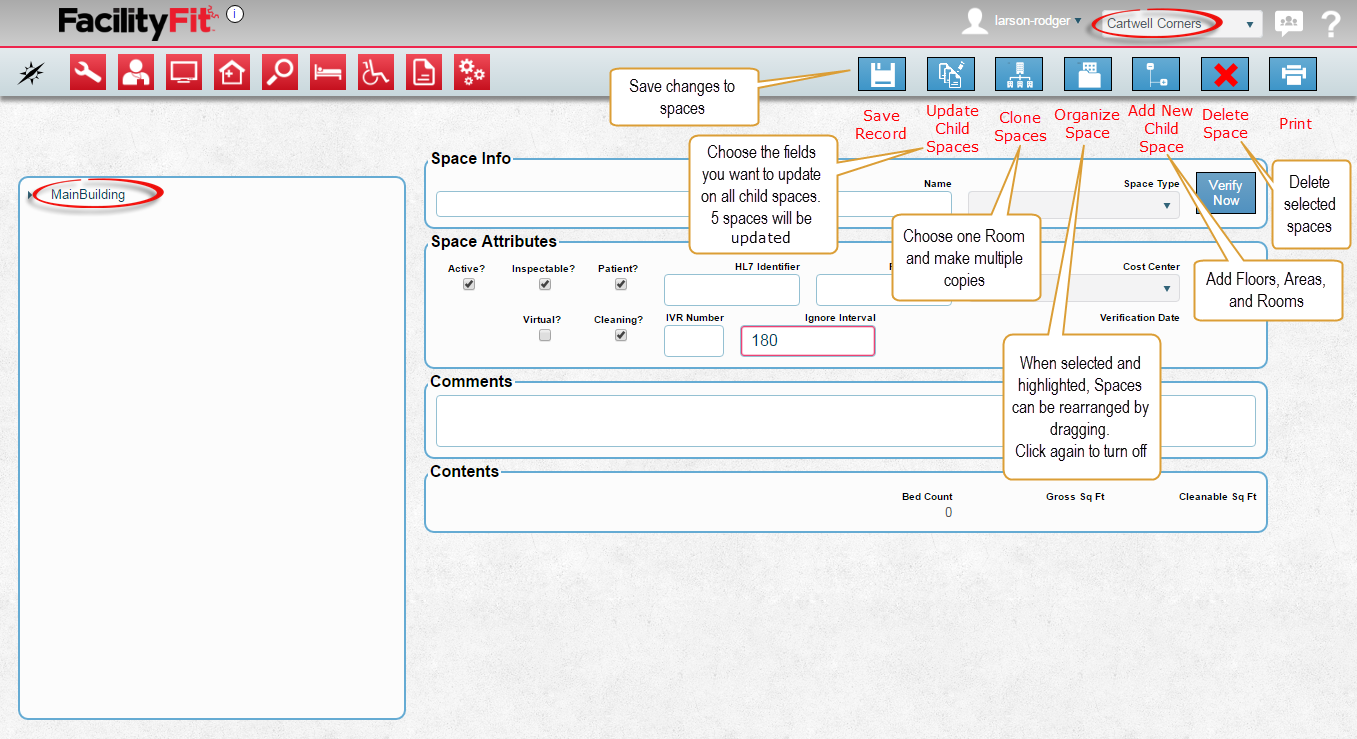Open the red wrench maintenance module
This screenshot has height=739, width=1357.
(x=88, y=72)
